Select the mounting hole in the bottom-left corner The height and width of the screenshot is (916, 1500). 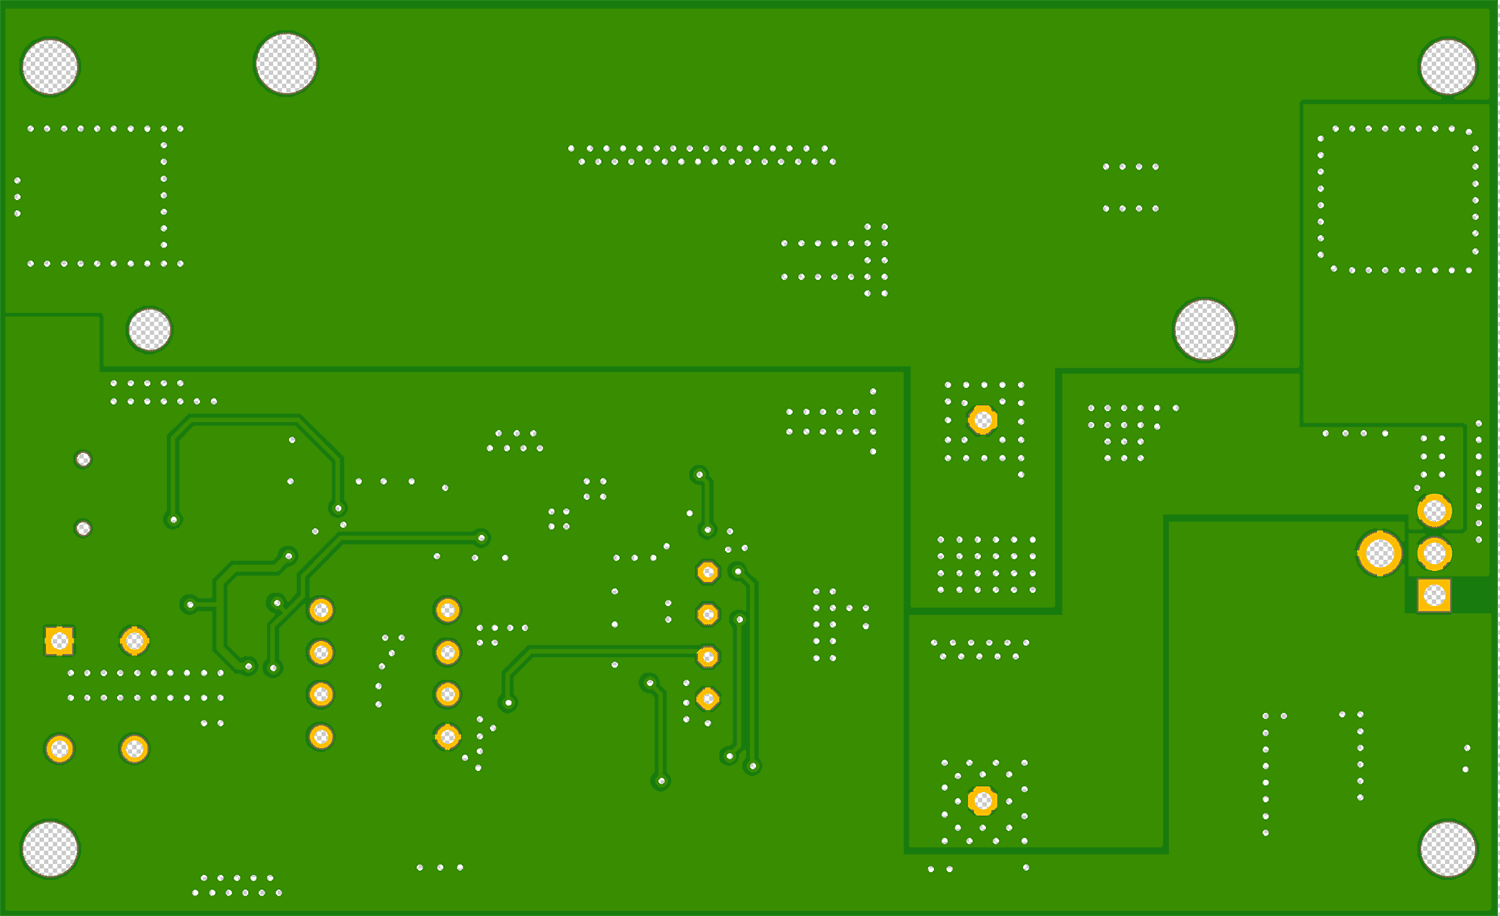point(50,849)
